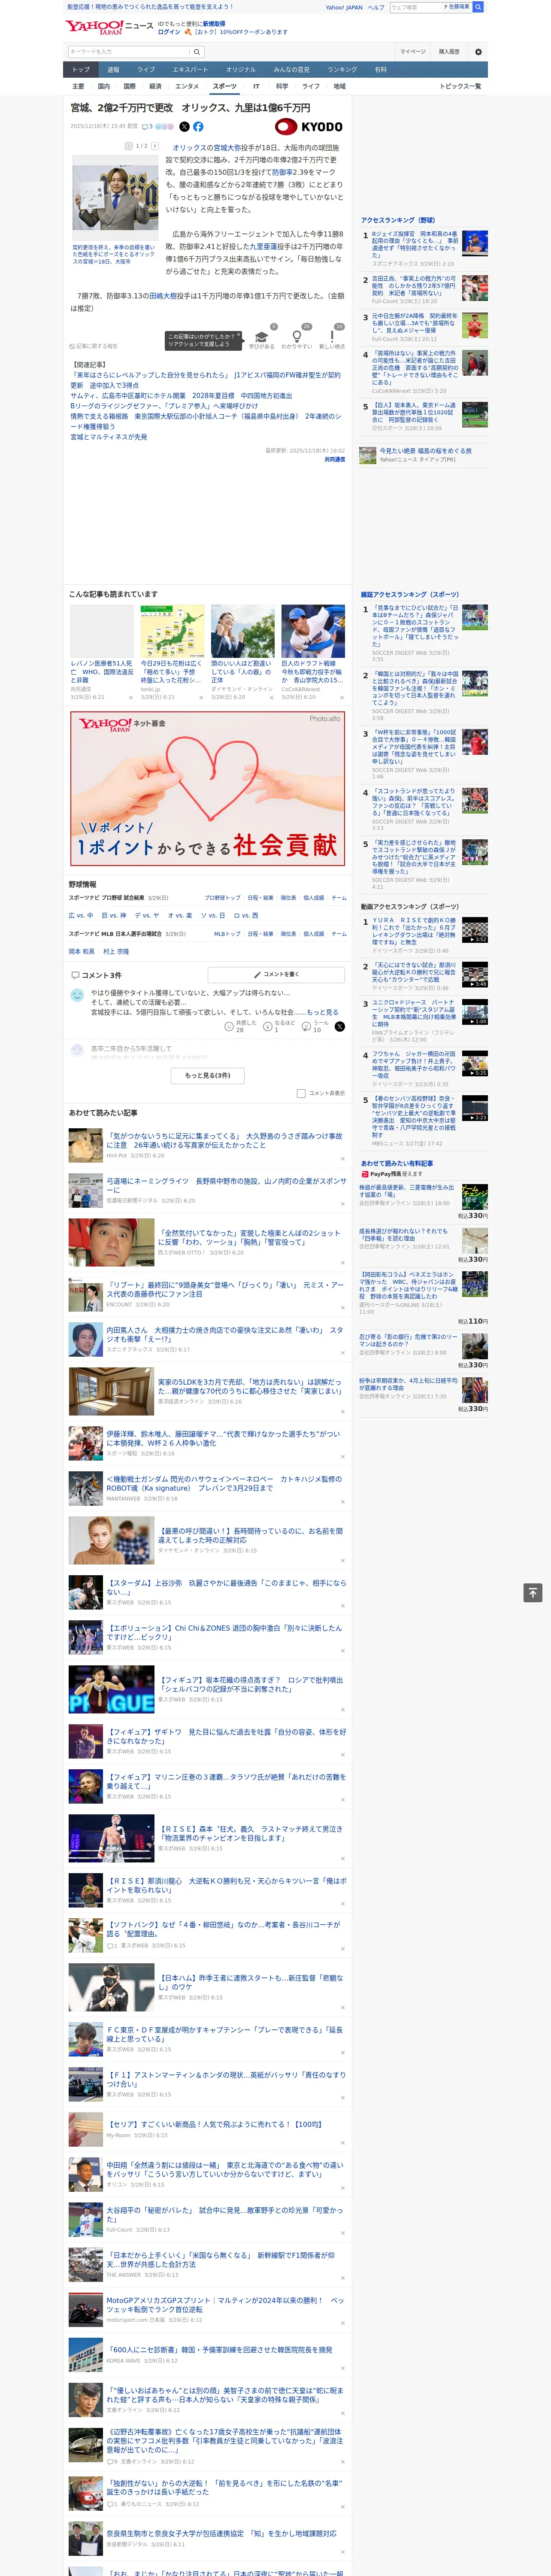Open the 地域 category tab
Viewport: 551px width, 2576px height.
340,86
